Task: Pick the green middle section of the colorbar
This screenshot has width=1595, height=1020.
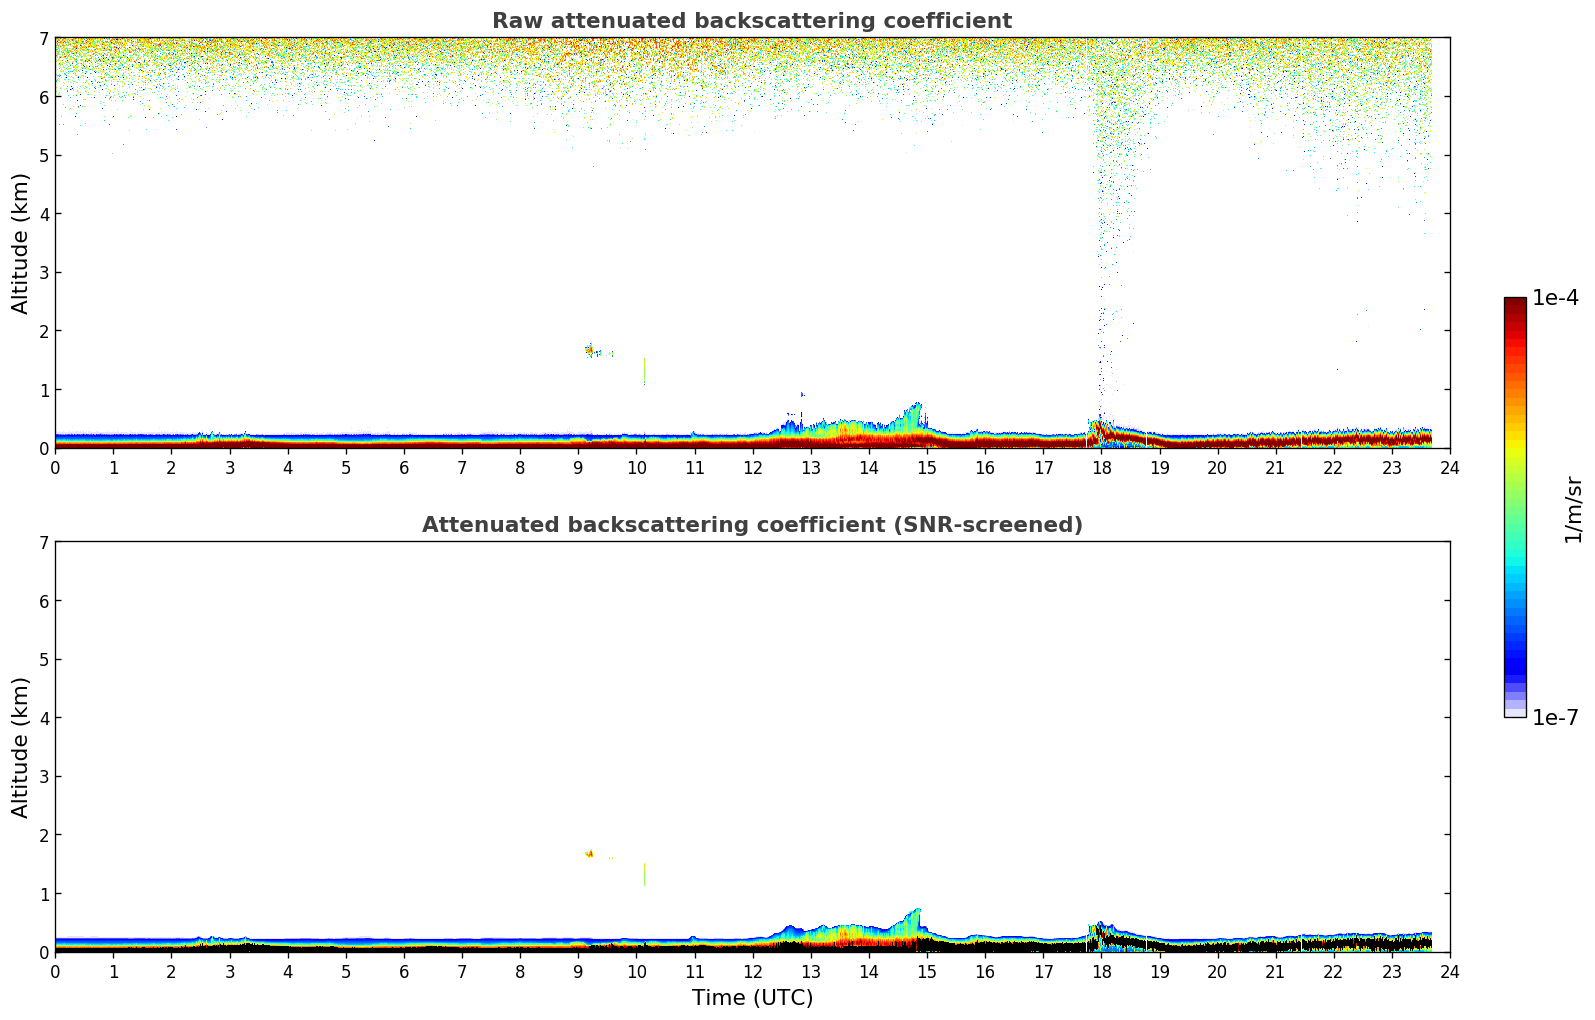Action: point(1515,500)
